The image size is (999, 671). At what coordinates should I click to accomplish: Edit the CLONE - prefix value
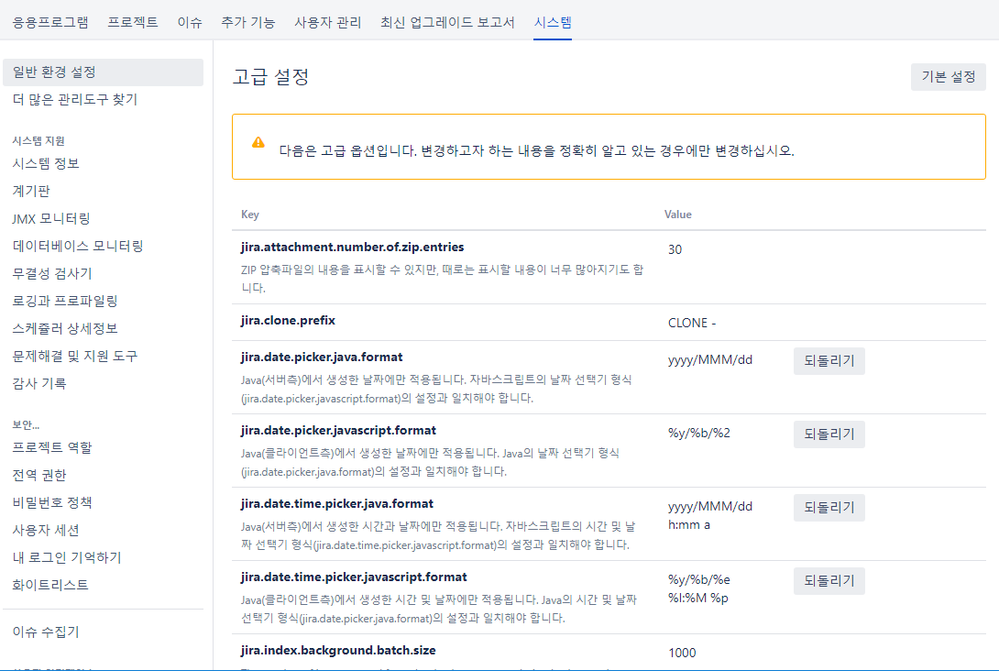tap(692, 322)
